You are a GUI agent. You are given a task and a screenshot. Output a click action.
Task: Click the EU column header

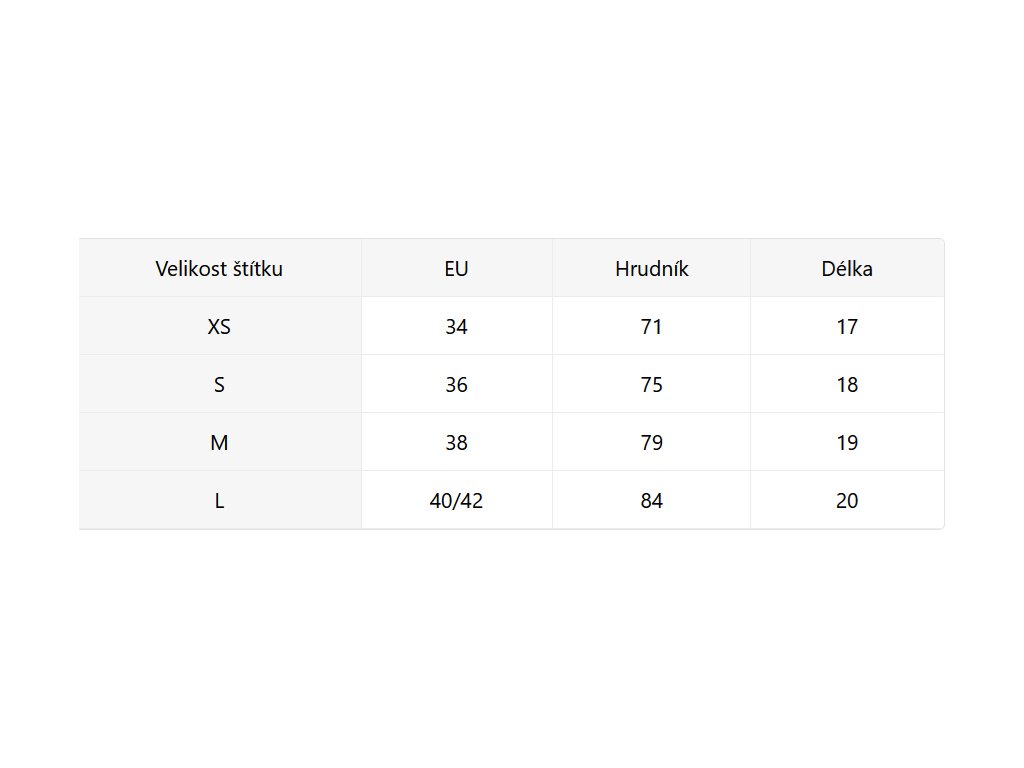tap(456, 269)
